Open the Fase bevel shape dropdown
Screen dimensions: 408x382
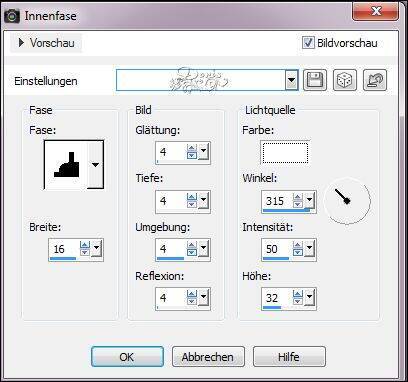(x=95, y=164)
